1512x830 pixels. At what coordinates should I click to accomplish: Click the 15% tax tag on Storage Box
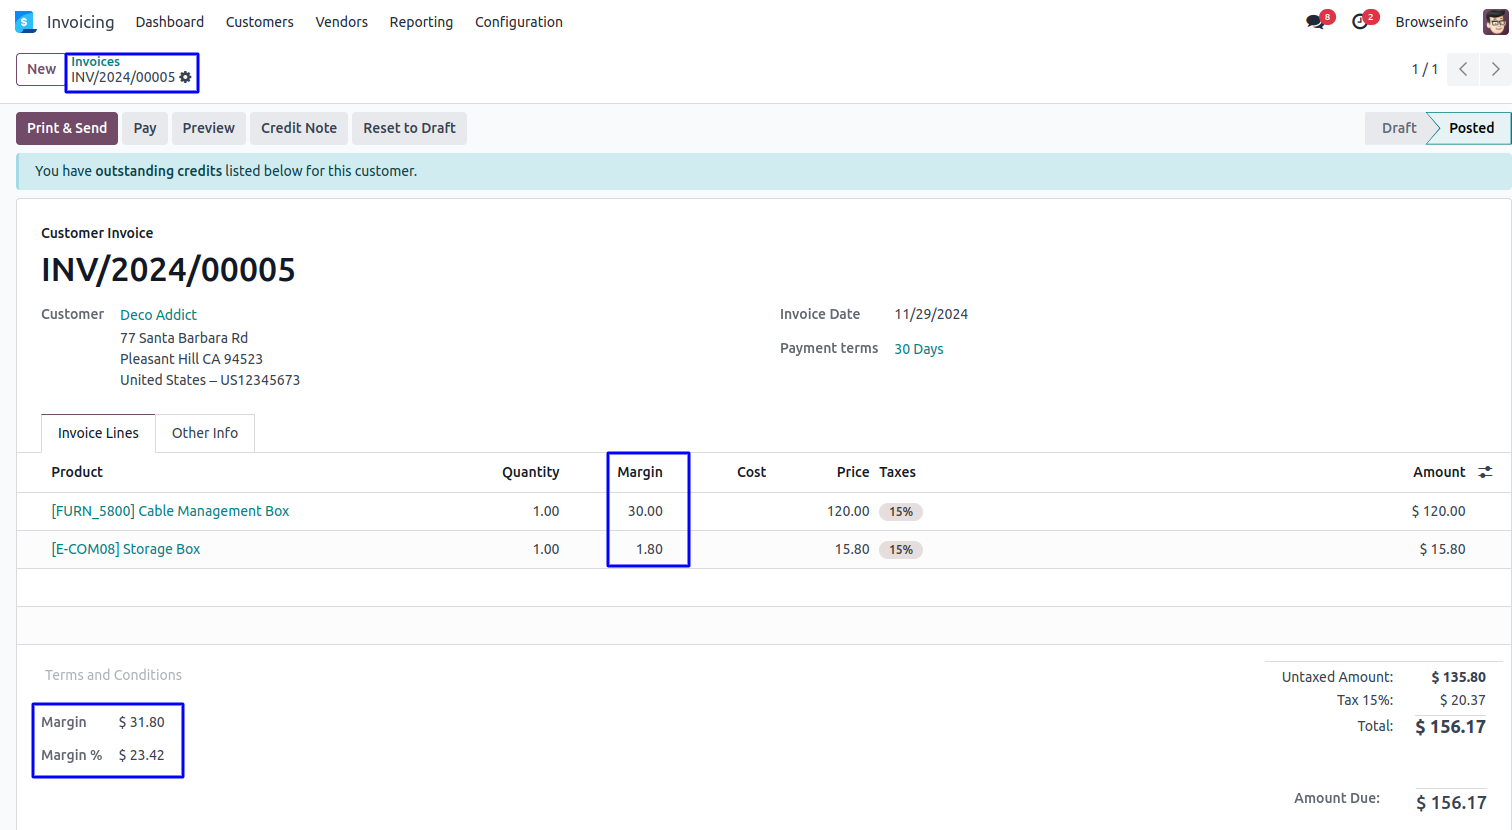901,550
